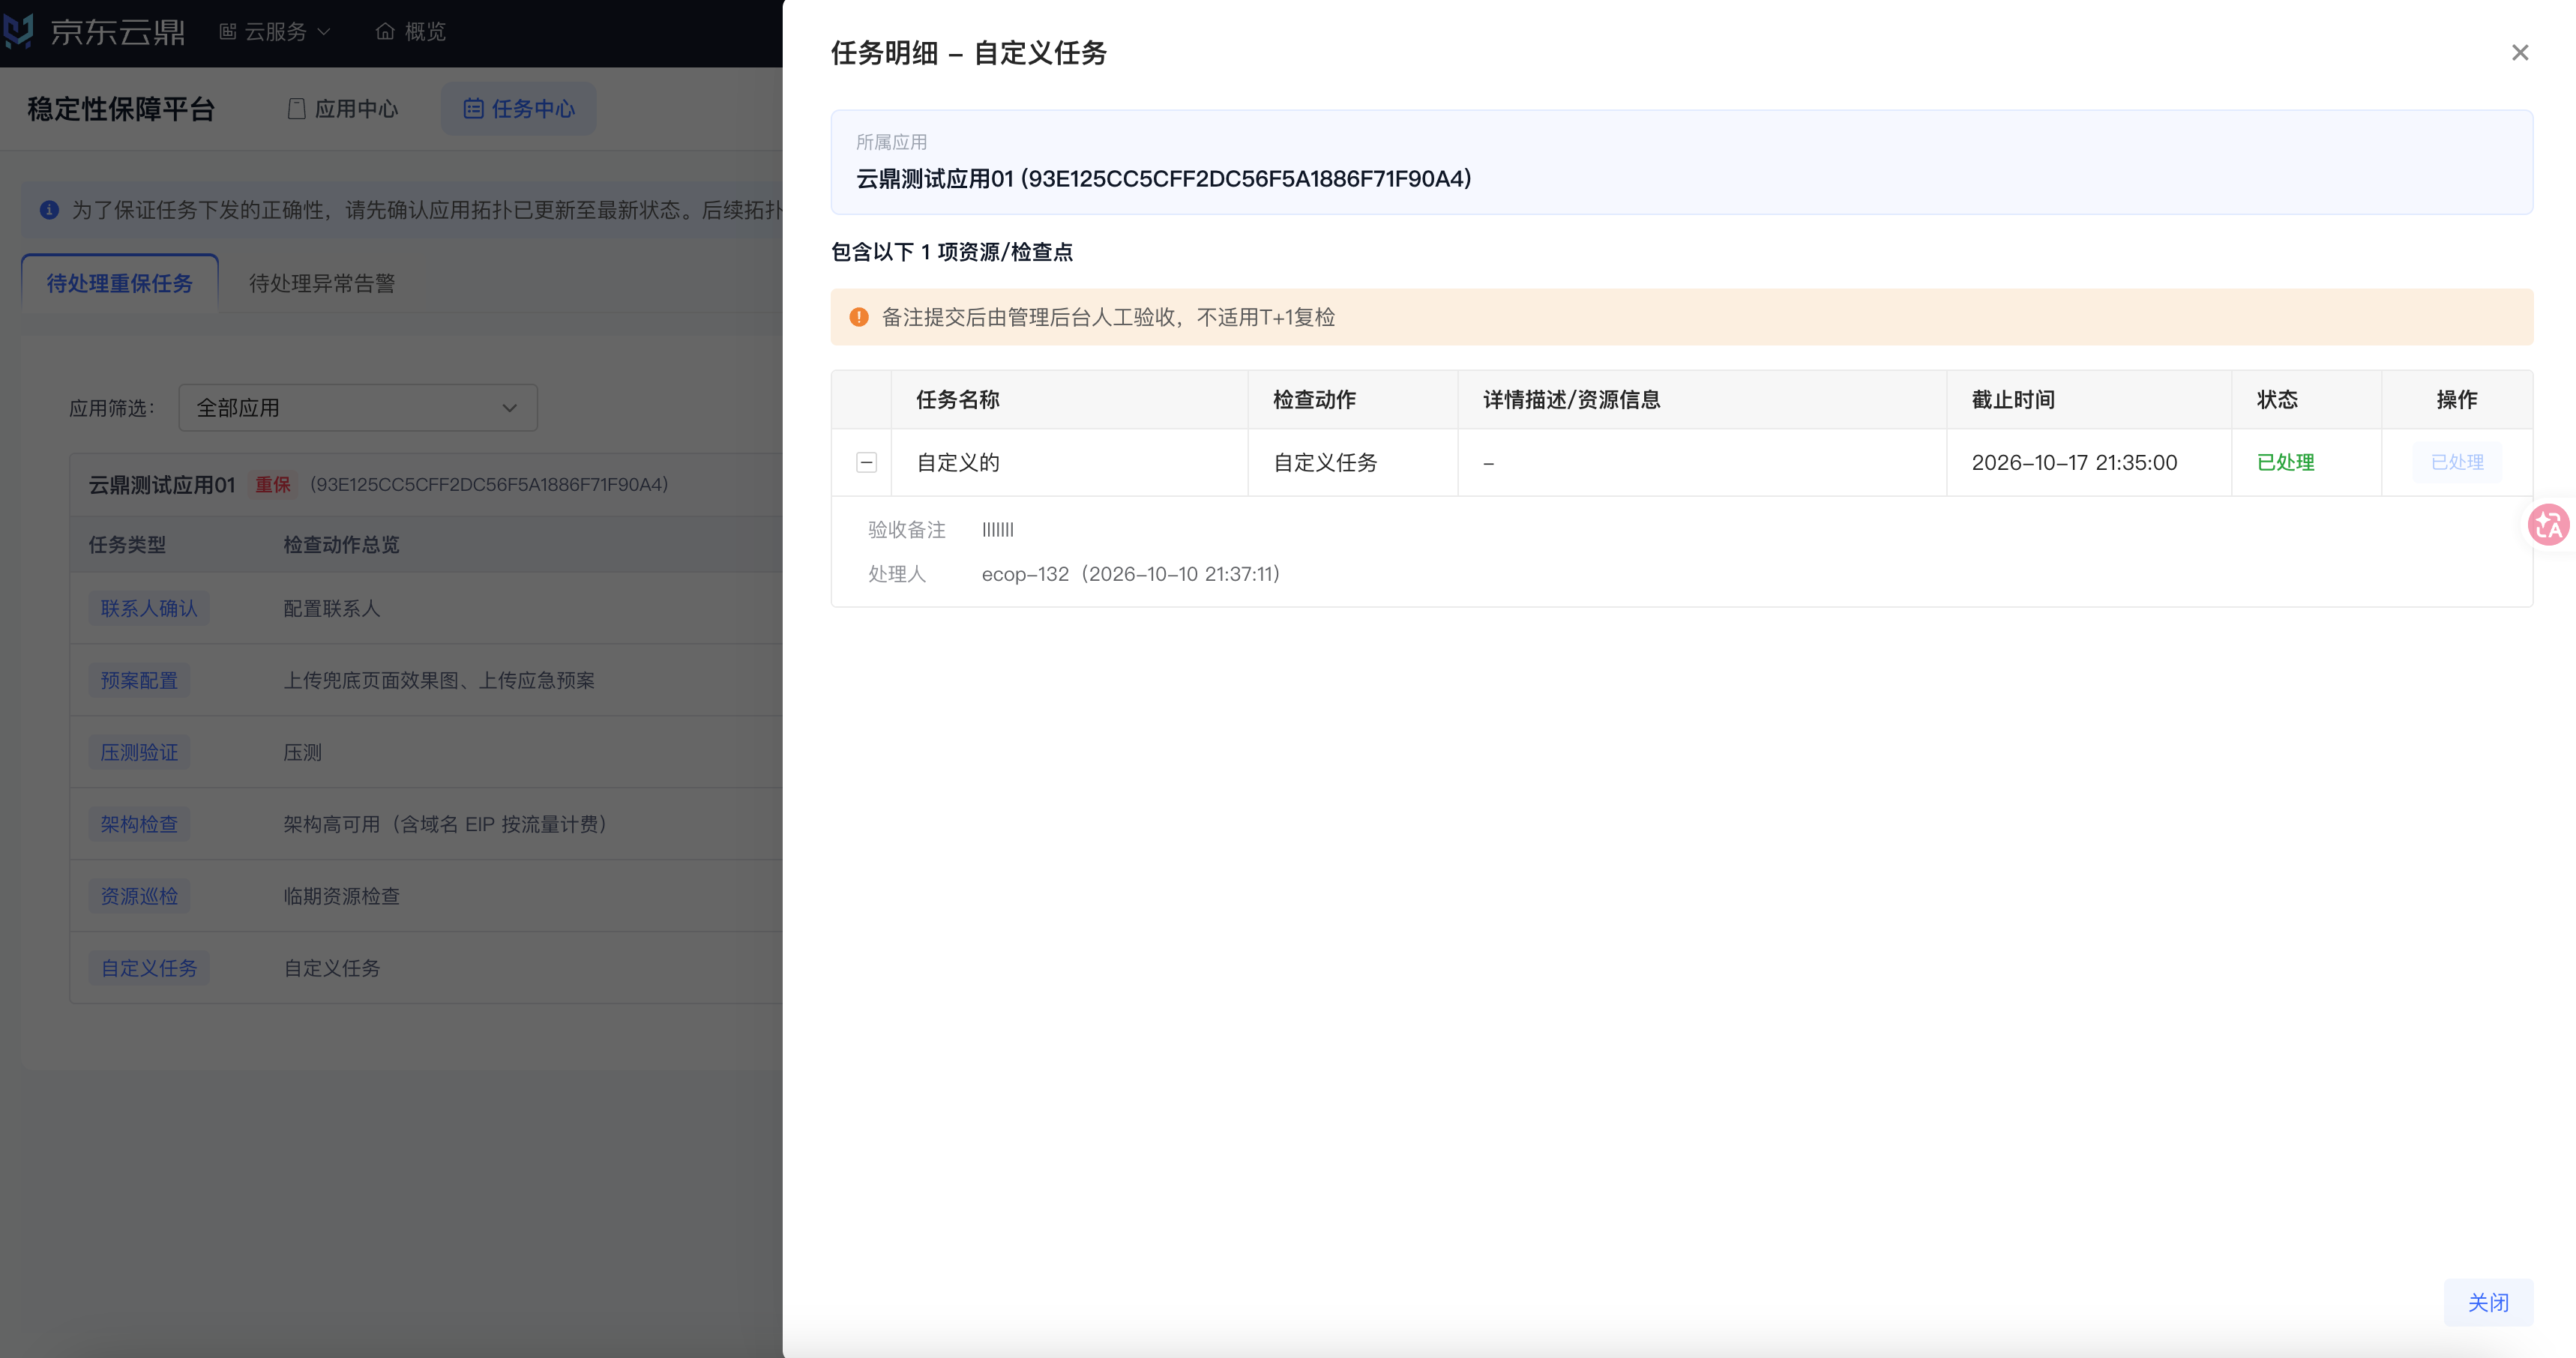
Task: Click the blue info icon in banner
Action: pyautogui.click(x=49, y=210)
